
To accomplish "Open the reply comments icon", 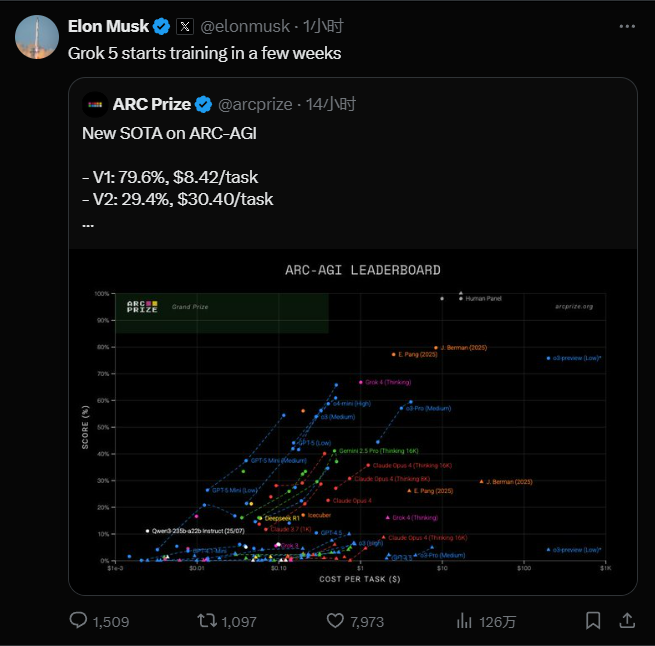I will pos(78,621).
